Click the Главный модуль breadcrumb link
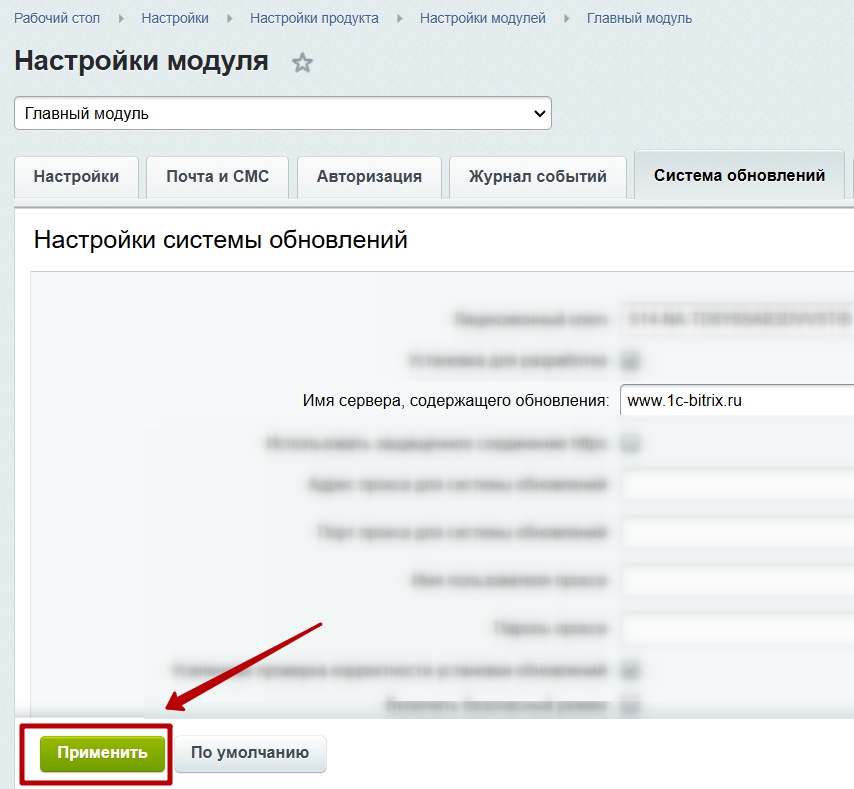This screenshot has height=789, width=854. click(639, 18)
